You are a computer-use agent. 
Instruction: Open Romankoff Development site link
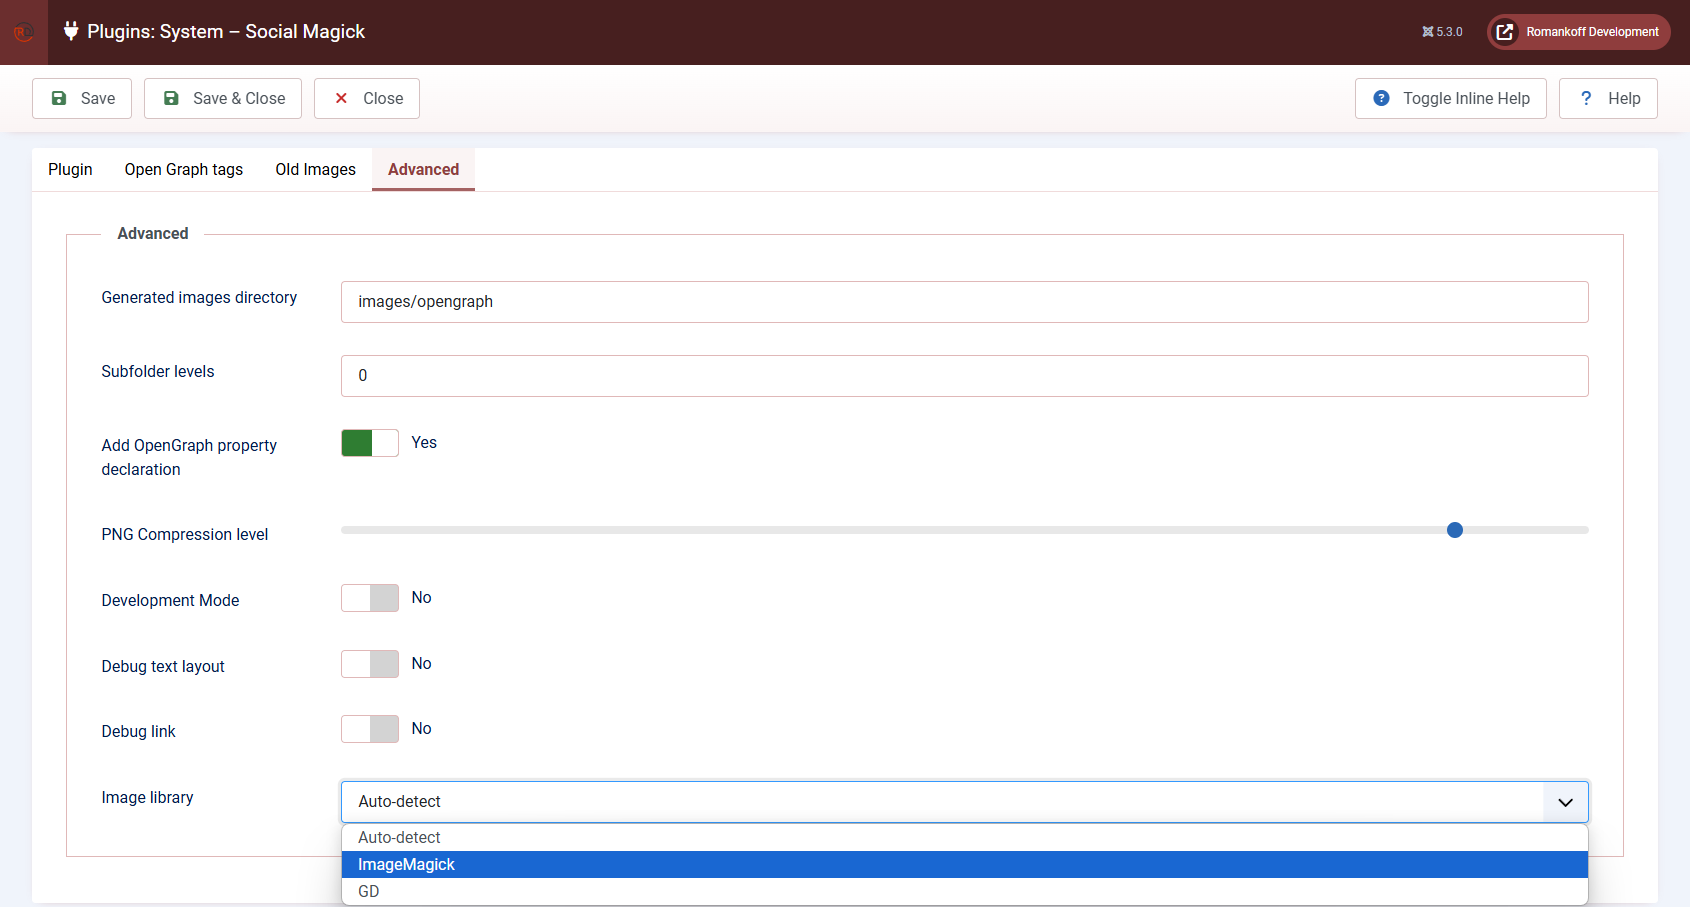coord(1578,32)
